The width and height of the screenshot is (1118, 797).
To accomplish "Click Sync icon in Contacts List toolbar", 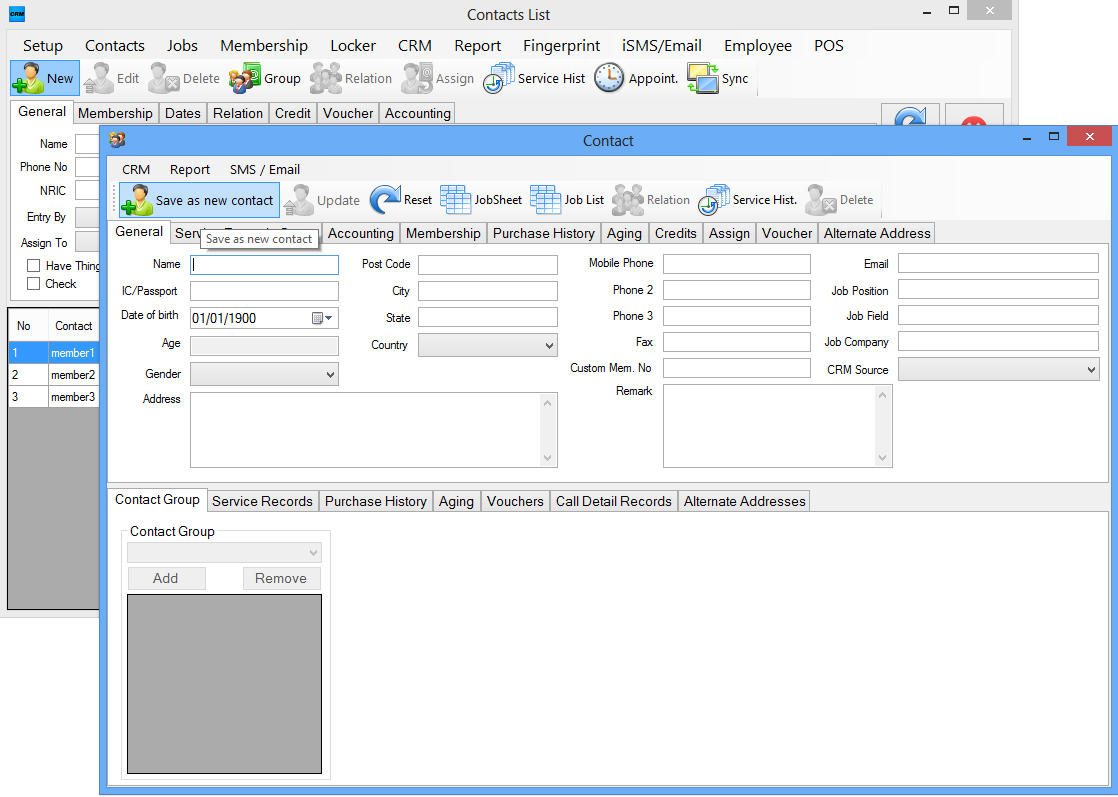I will pos(702,78).
